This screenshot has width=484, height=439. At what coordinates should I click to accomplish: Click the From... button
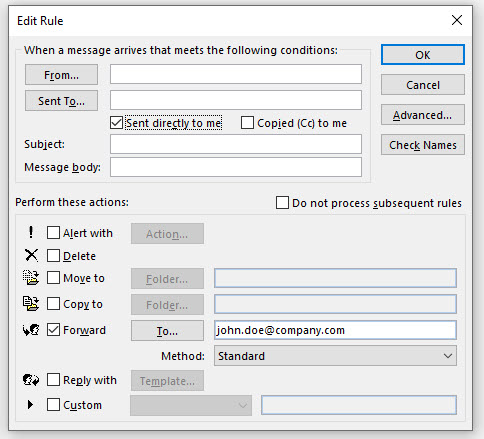[61, 75]
